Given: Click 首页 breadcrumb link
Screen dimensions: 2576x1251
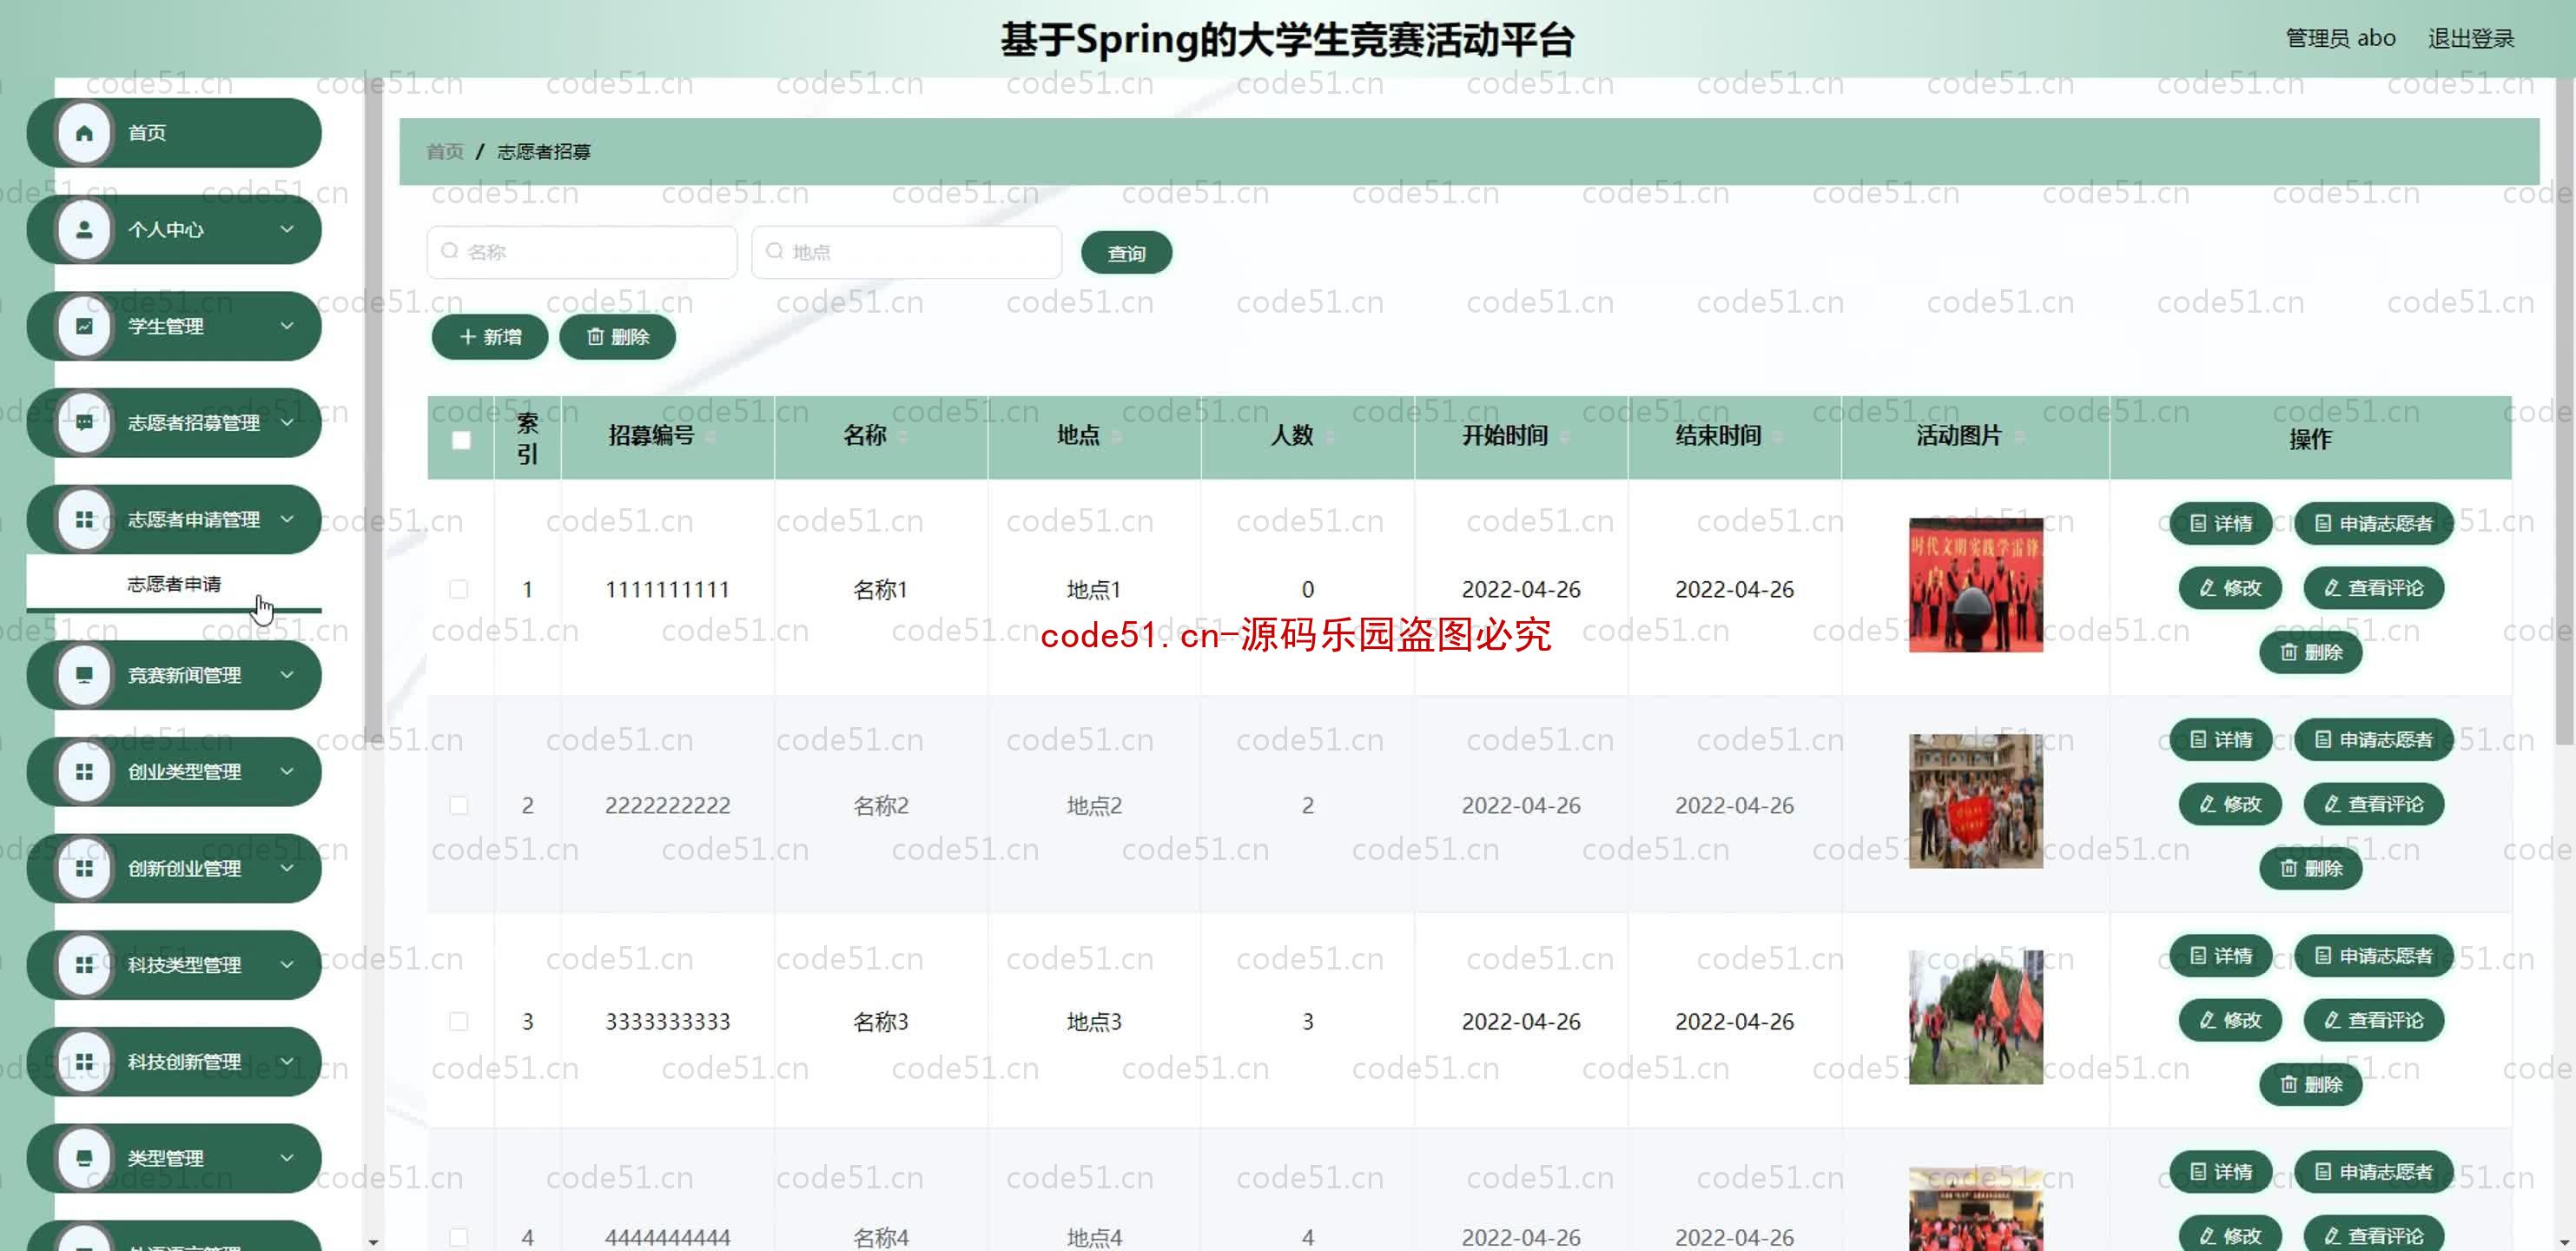Looking at the screenshot, I should (445, 151).
